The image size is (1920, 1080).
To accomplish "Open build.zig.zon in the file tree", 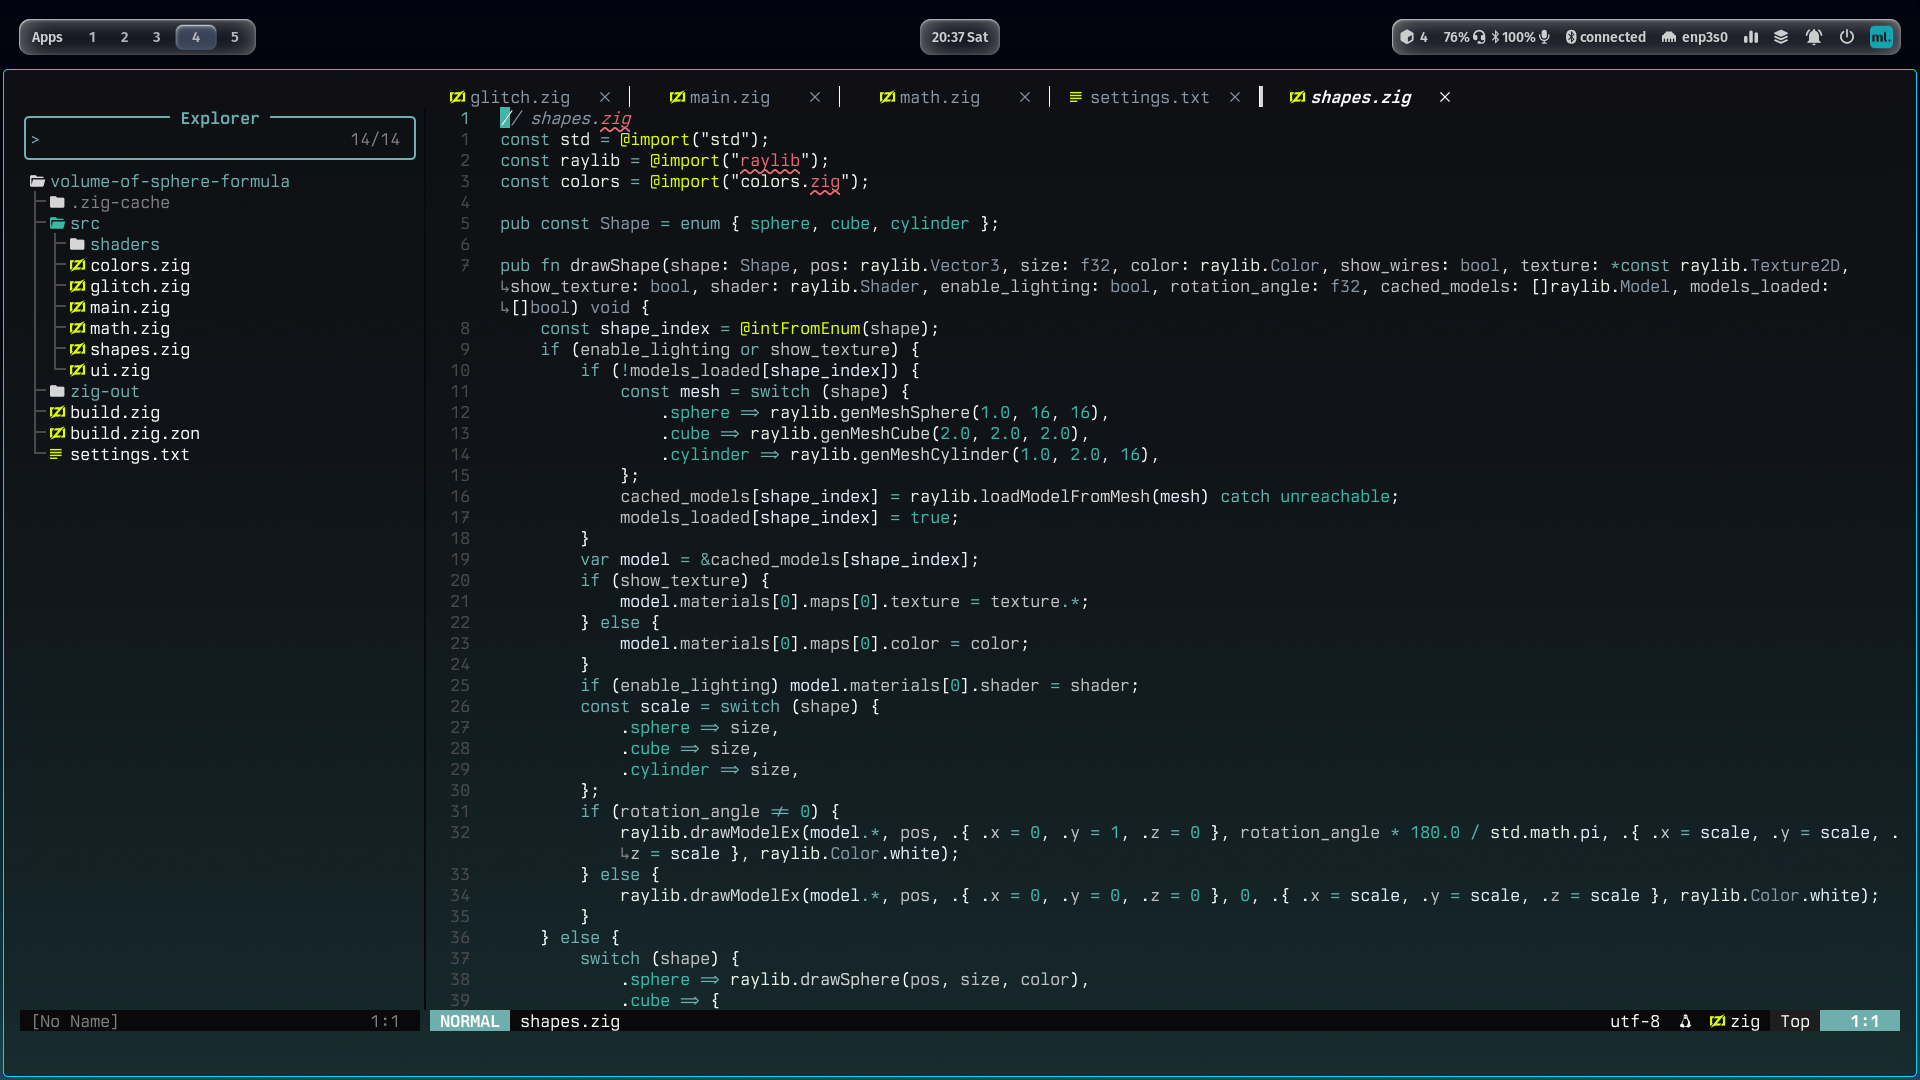I will (x=134, y=433).
